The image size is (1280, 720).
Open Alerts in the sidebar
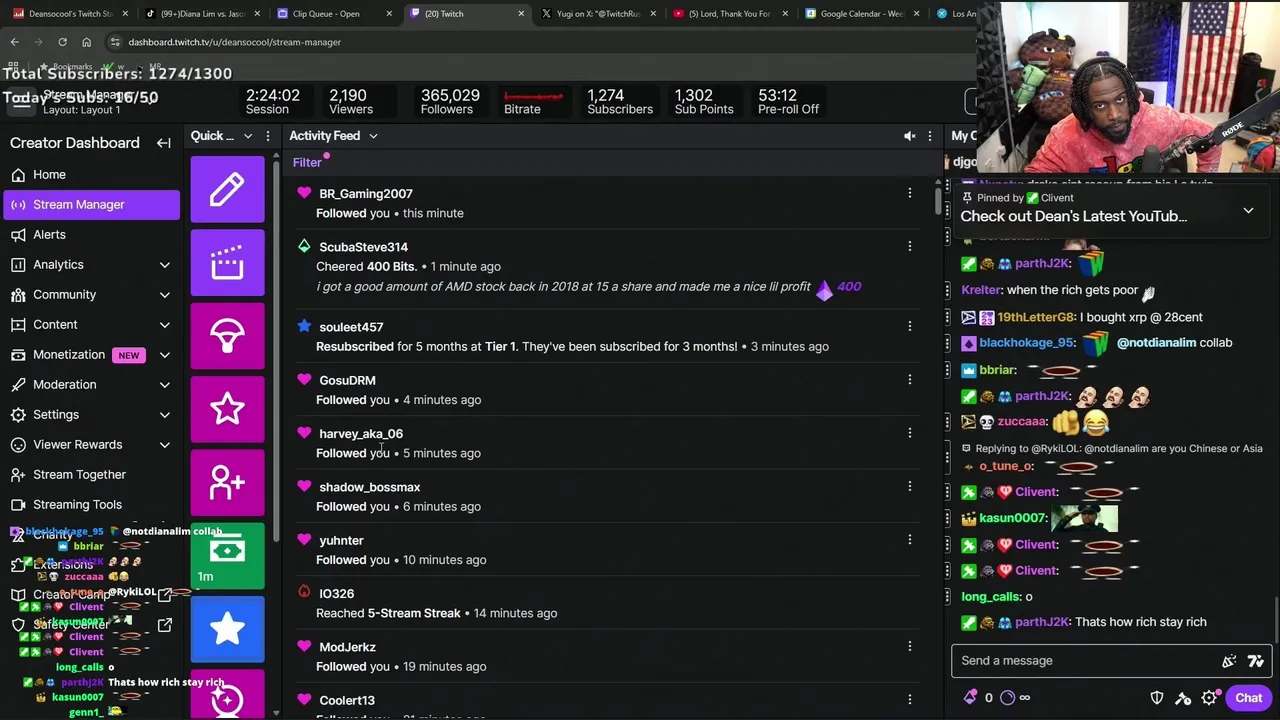(92, 234)
